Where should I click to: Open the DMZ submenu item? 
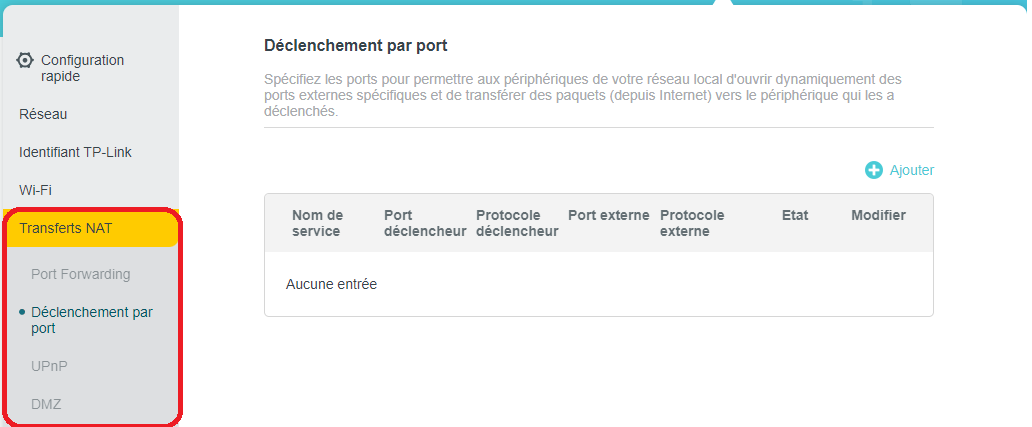click(46, 404)
